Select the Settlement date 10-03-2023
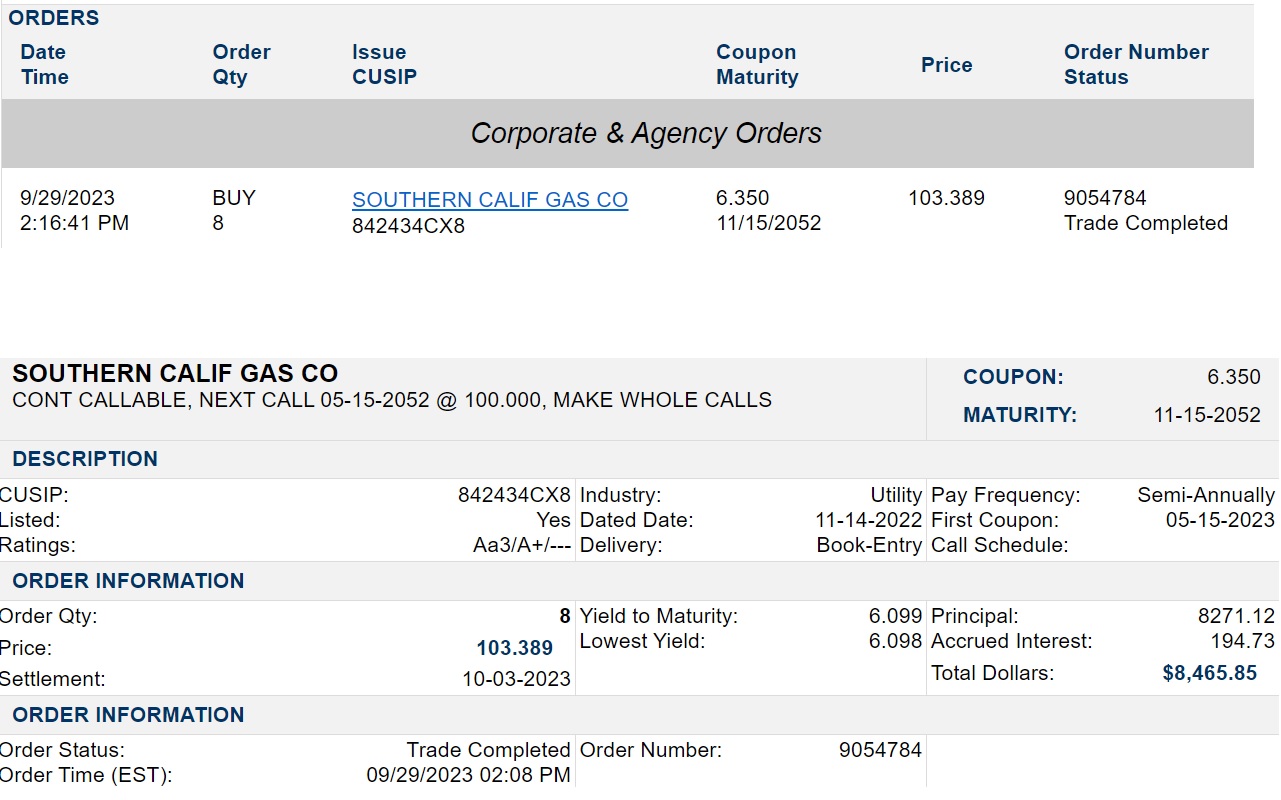Viewport: 1281px width, 800px height. [516, 679]
